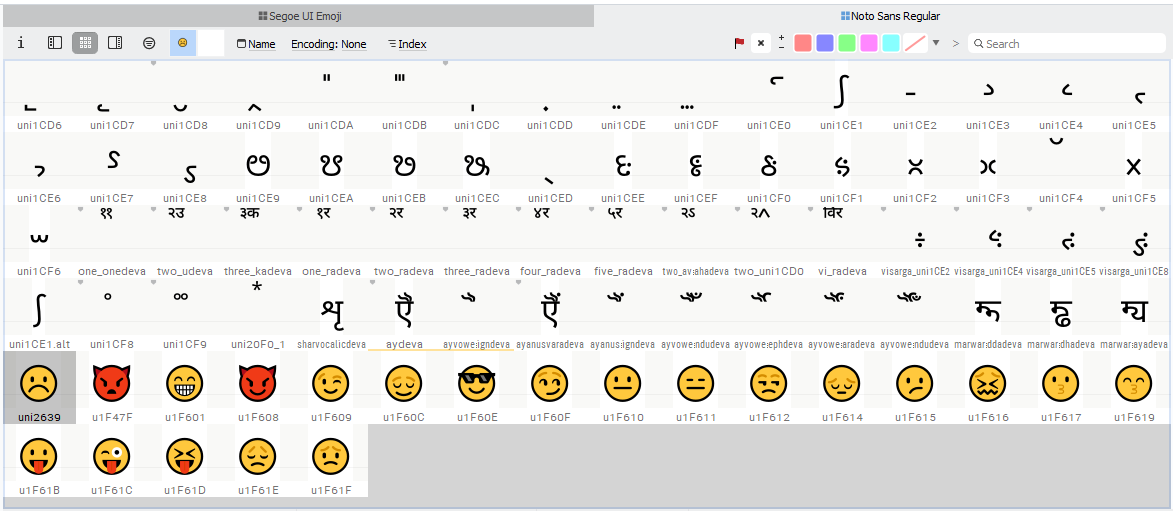Select the uni1CE9 glyph cell
1173x511 pixels.
point(259,168)
